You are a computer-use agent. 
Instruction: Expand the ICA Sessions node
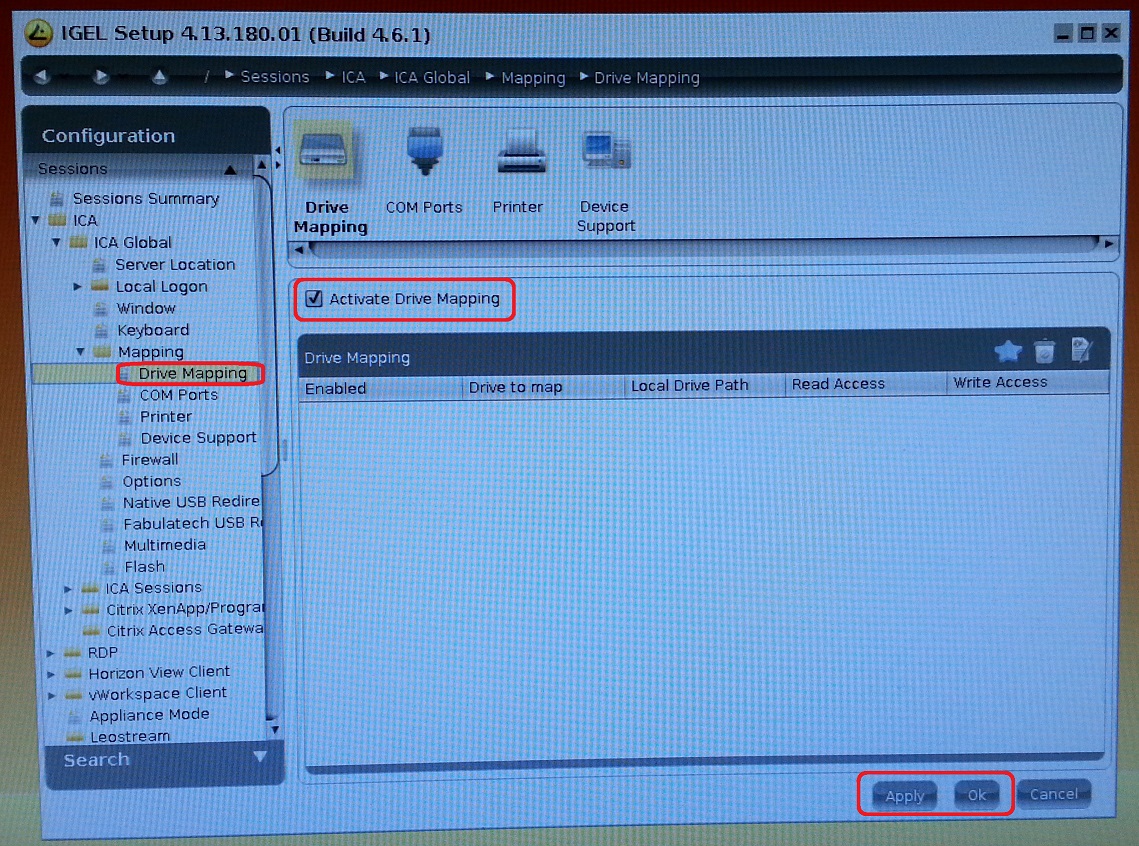point(68,588)
